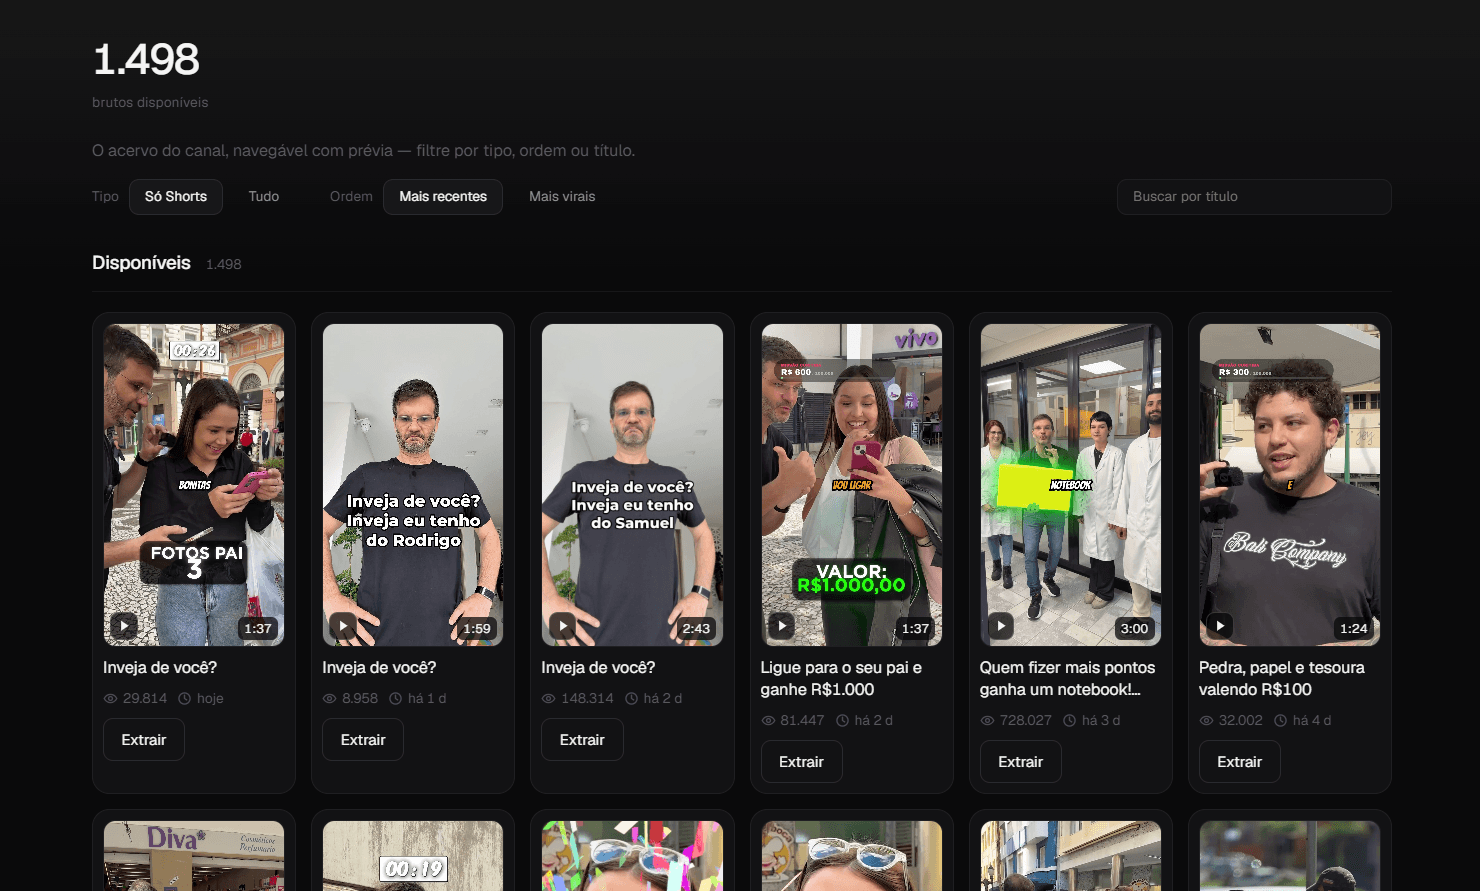Click Extrair on the 148.314-views card
Image resolution: width=1480 pixels, height=891 pixels.
pyautogui.click(x=582, y=740)
